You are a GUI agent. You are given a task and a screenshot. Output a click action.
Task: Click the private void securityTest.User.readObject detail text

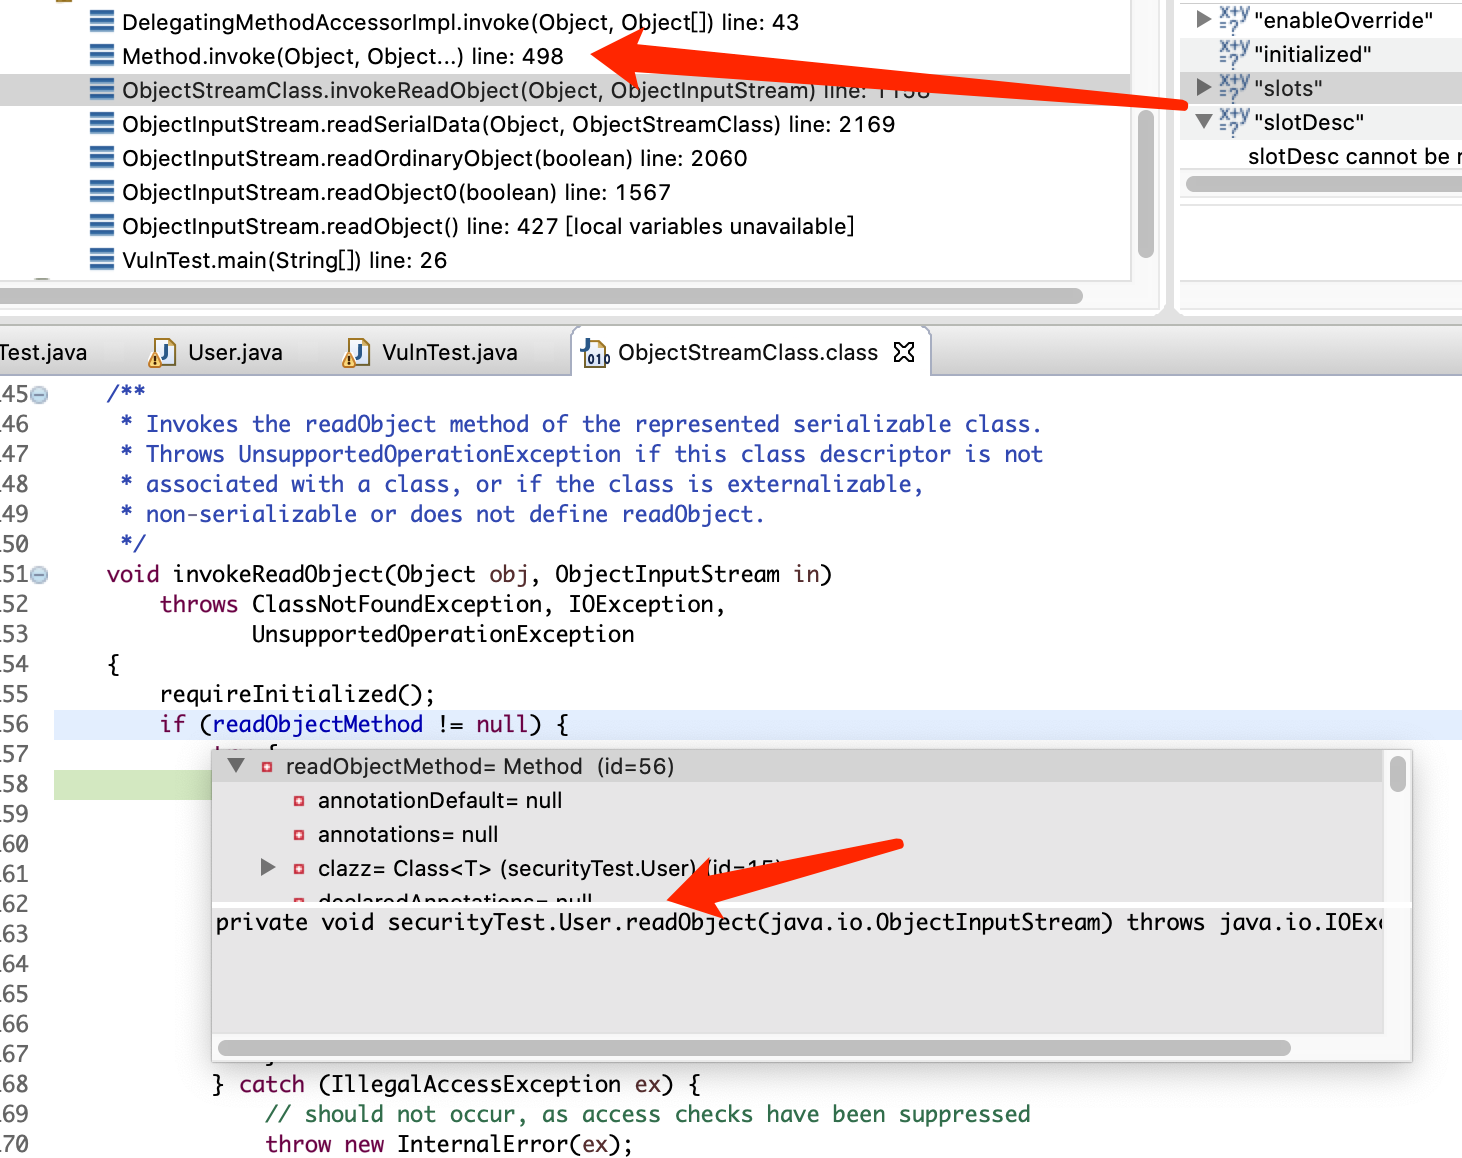pos(799,922)
